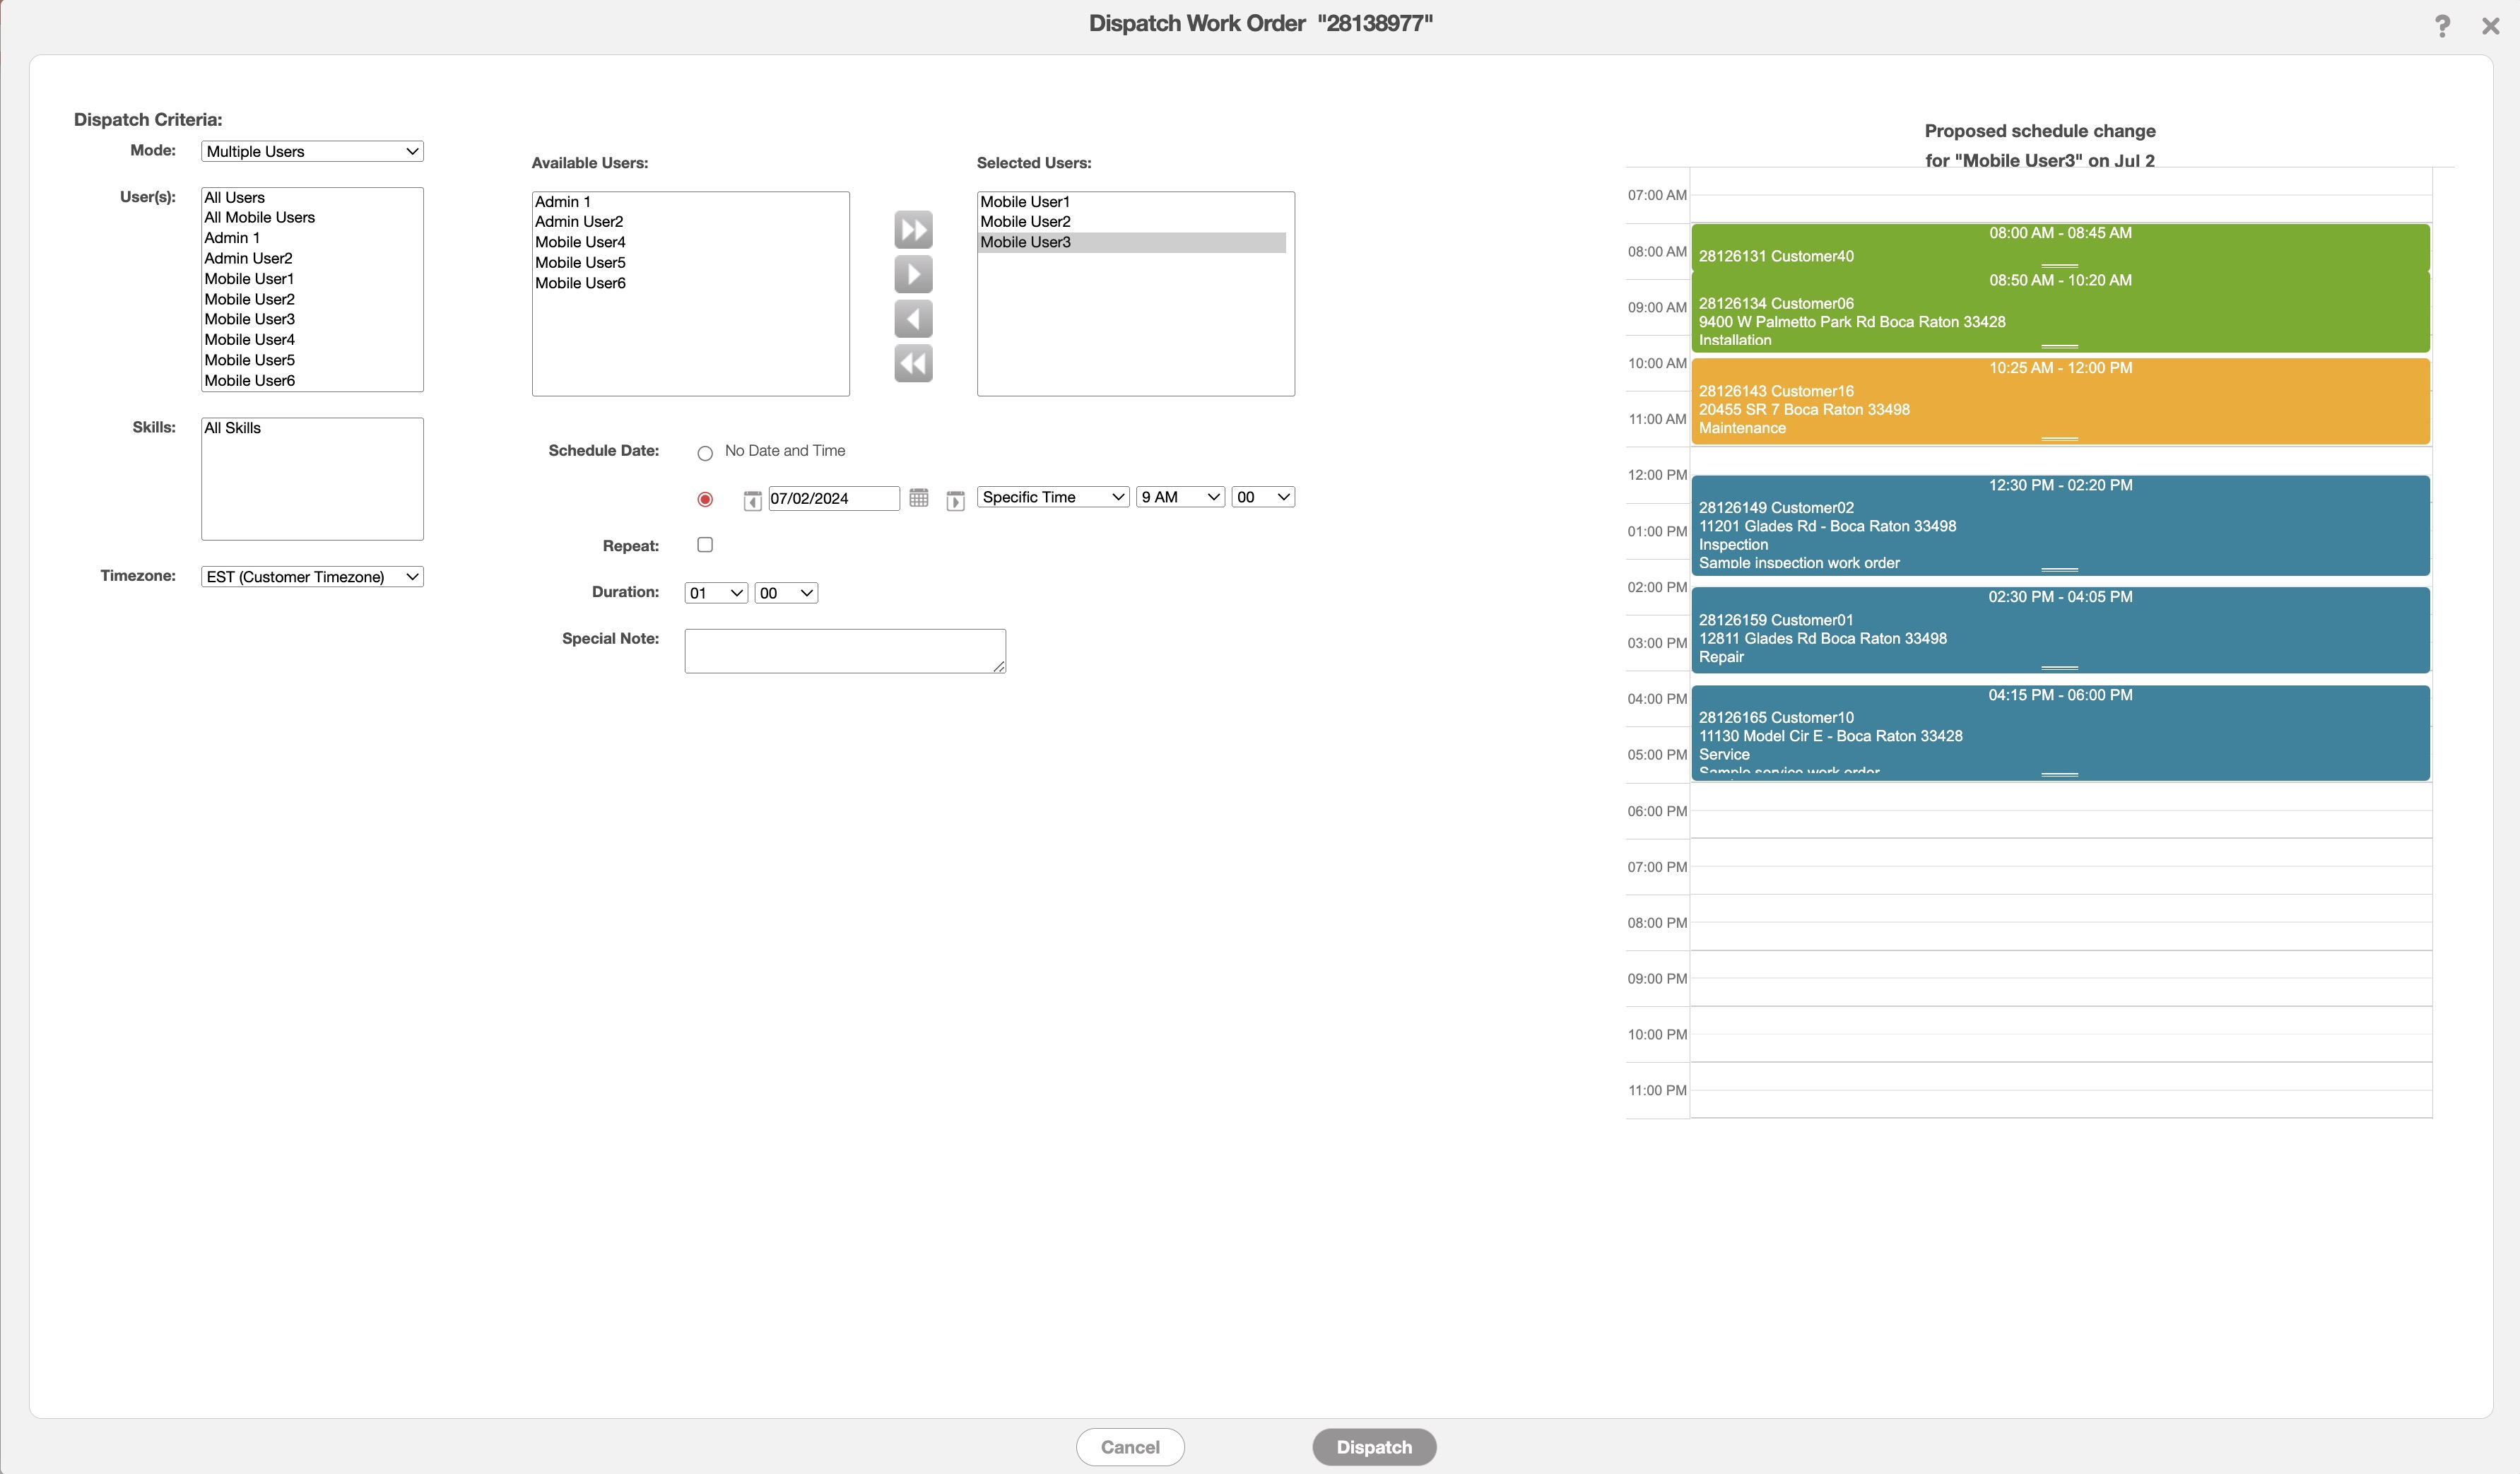Click the move all users right icon
Screen dimensions: 2520x1474
(x=913, y=230)
